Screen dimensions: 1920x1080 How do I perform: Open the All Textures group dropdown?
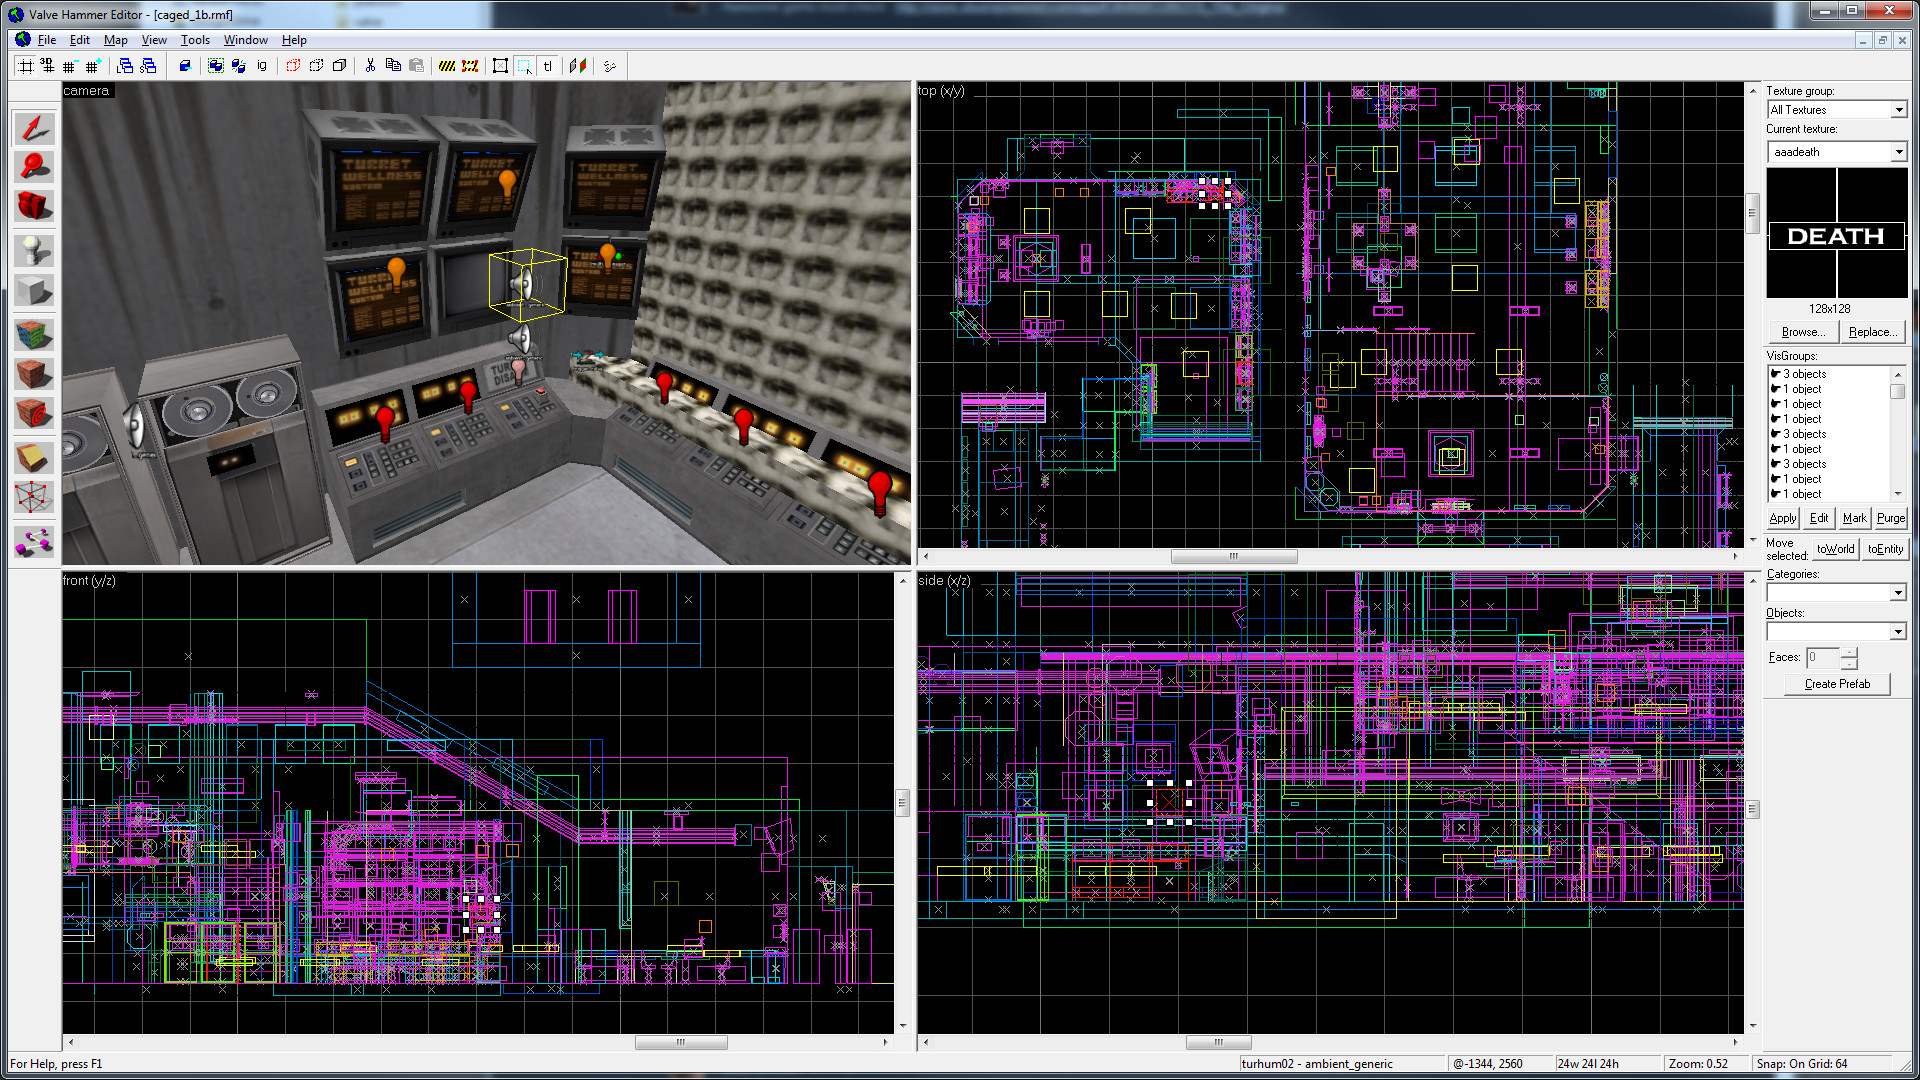(x=1899, y=109)
